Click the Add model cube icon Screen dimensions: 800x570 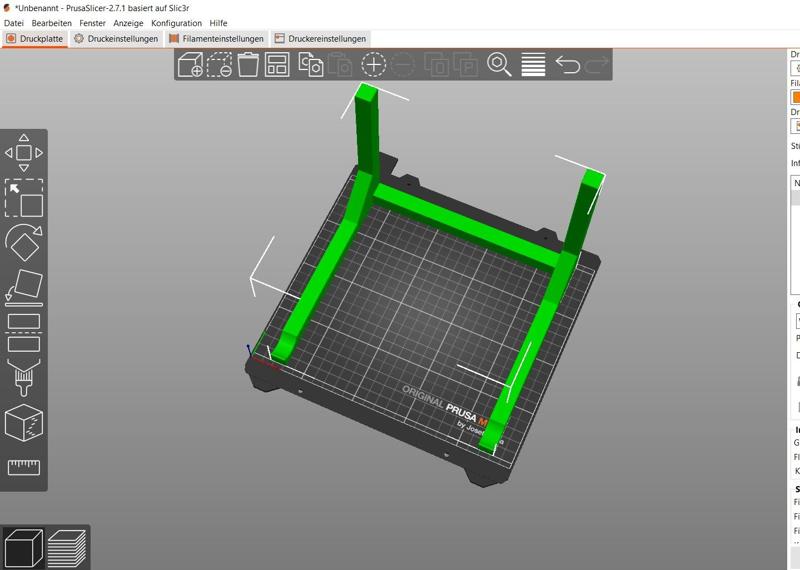coord(190,65)
